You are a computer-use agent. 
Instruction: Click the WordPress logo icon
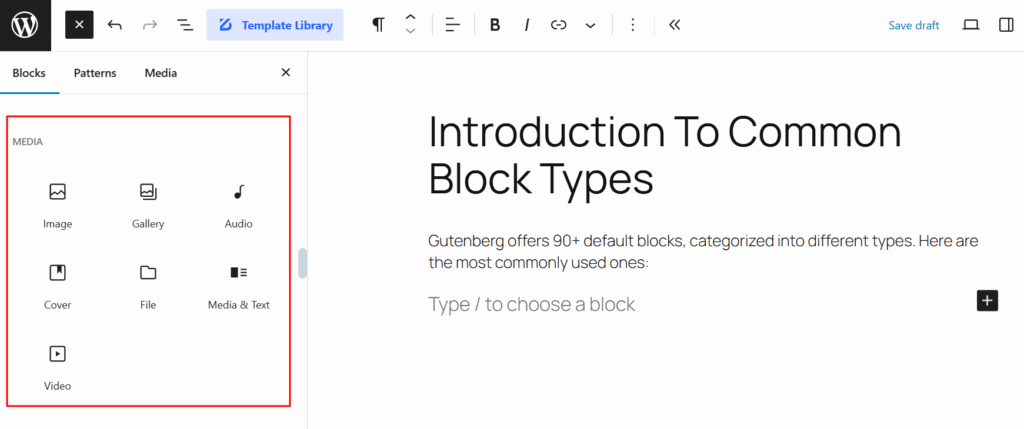(x=25, y=25)
